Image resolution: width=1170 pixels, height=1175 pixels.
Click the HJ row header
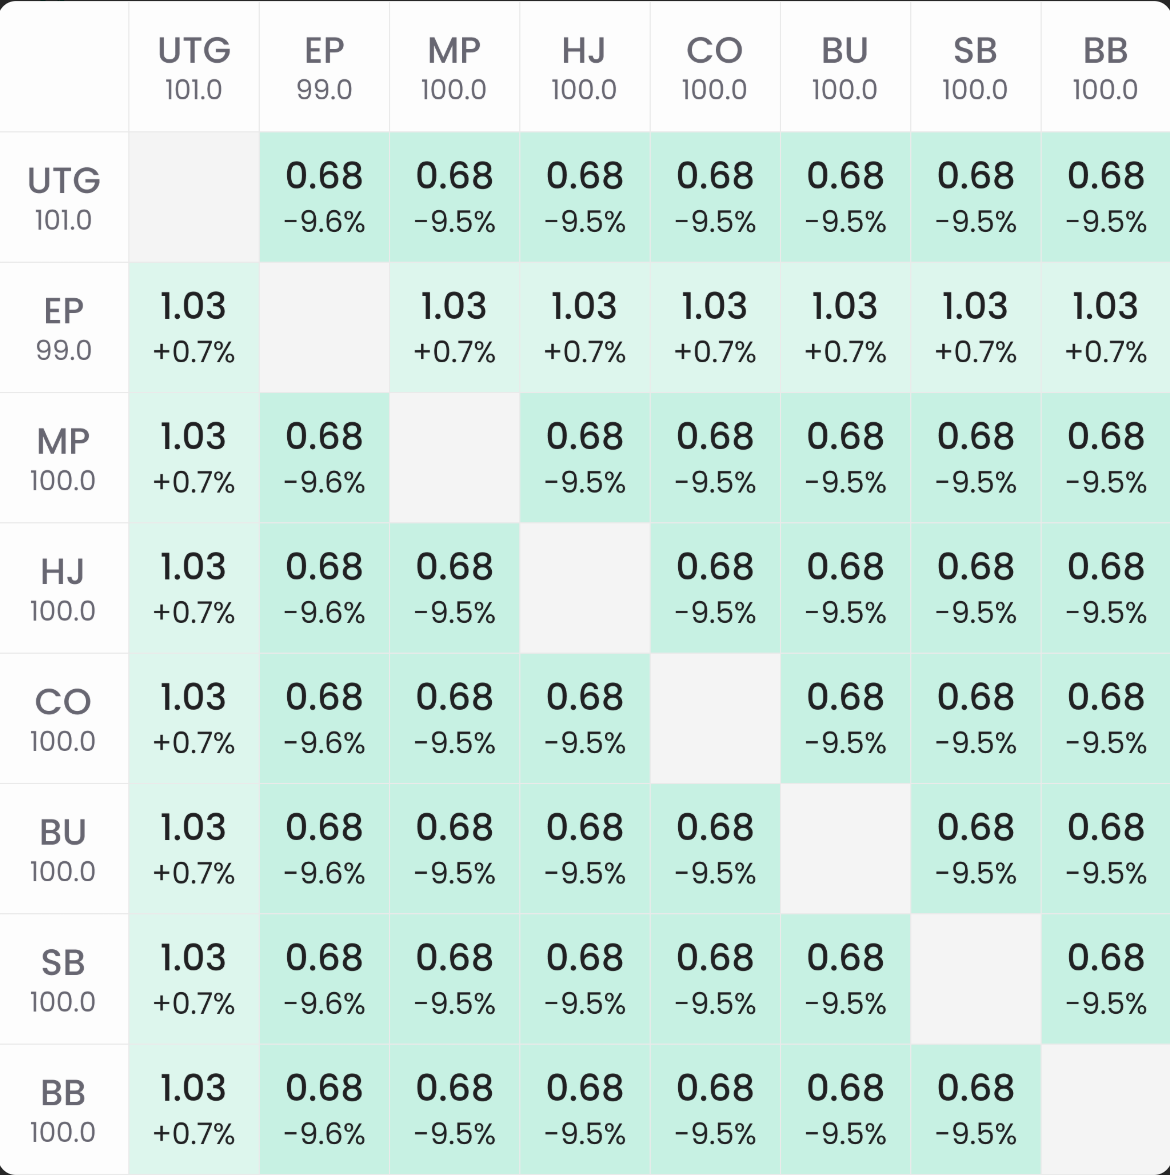[64, 588]
